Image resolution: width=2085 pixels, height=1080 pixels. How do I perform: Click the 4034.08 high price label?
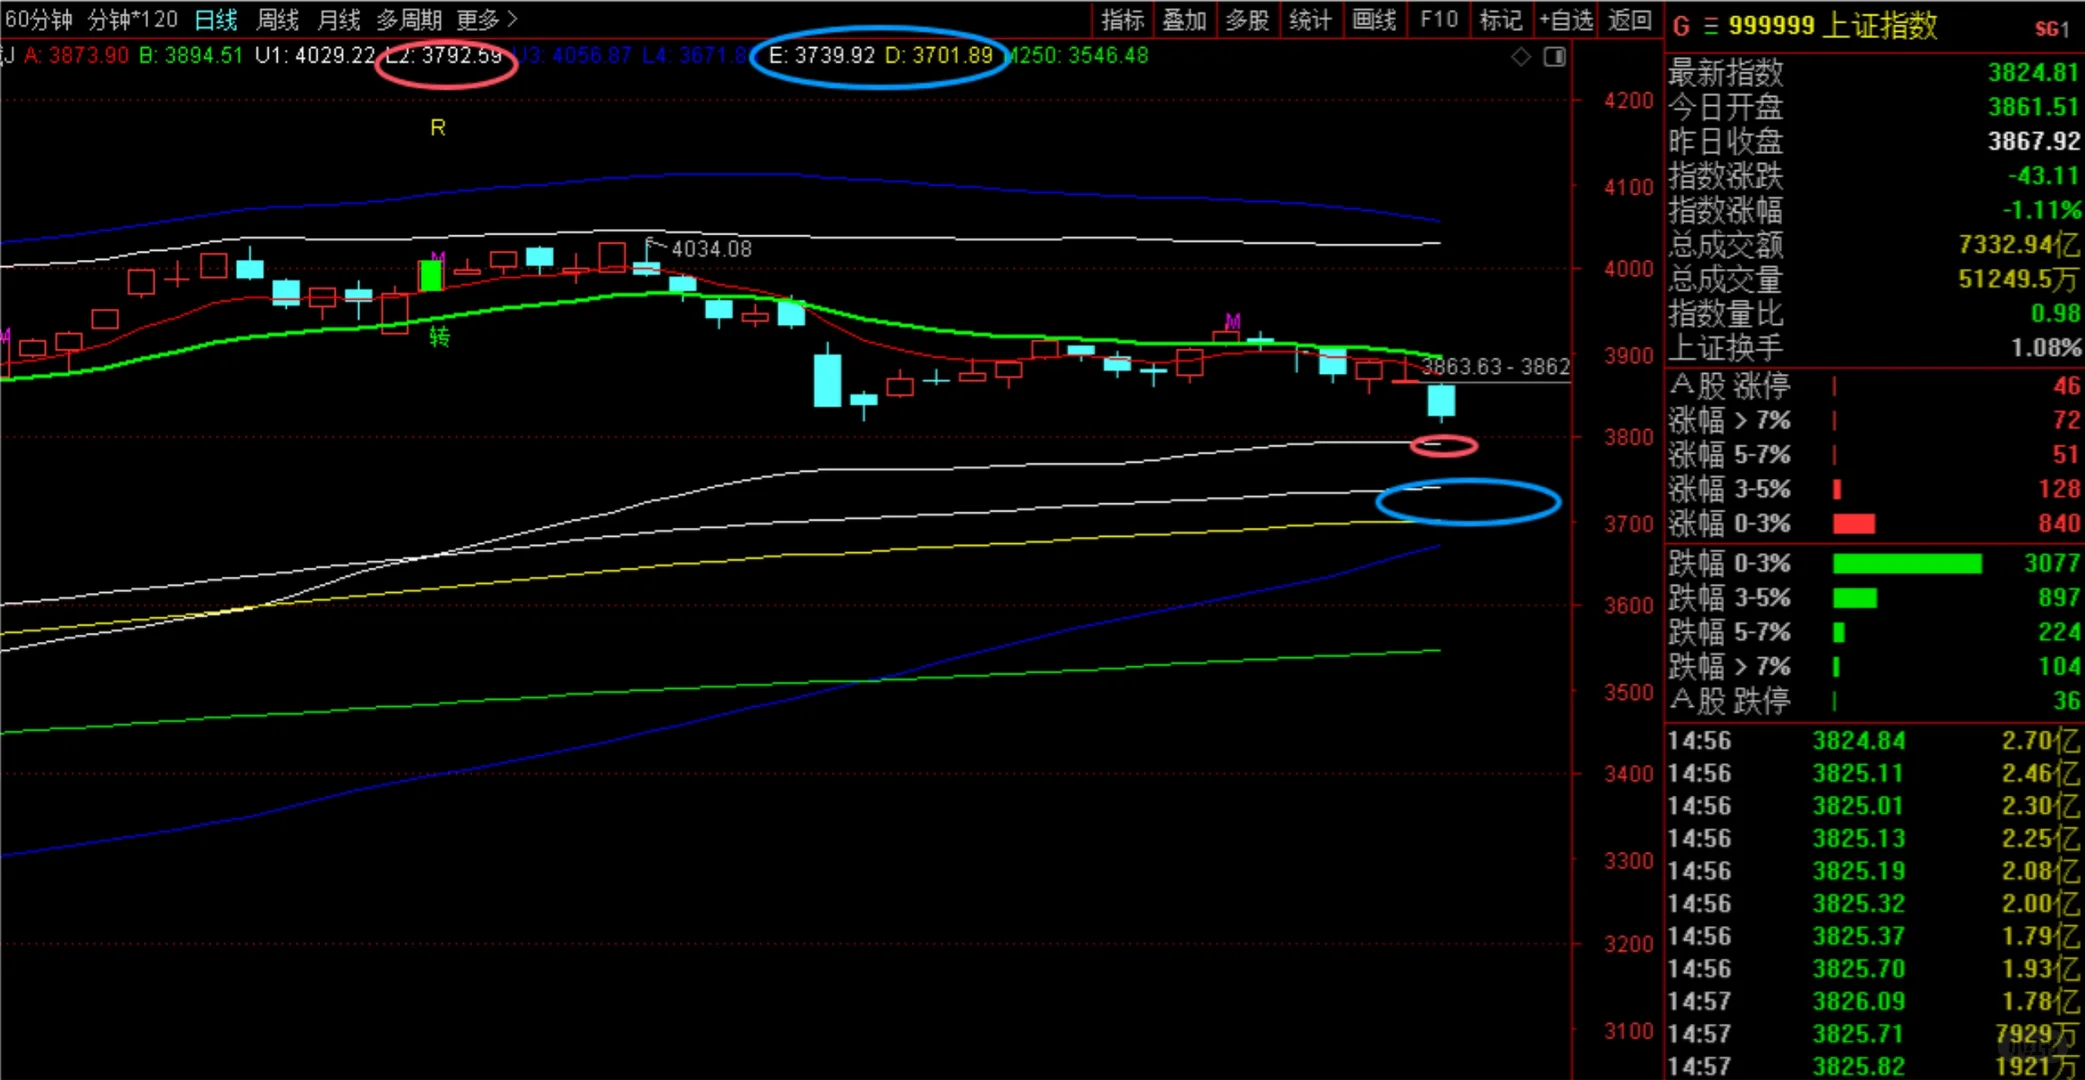[711, 249]
